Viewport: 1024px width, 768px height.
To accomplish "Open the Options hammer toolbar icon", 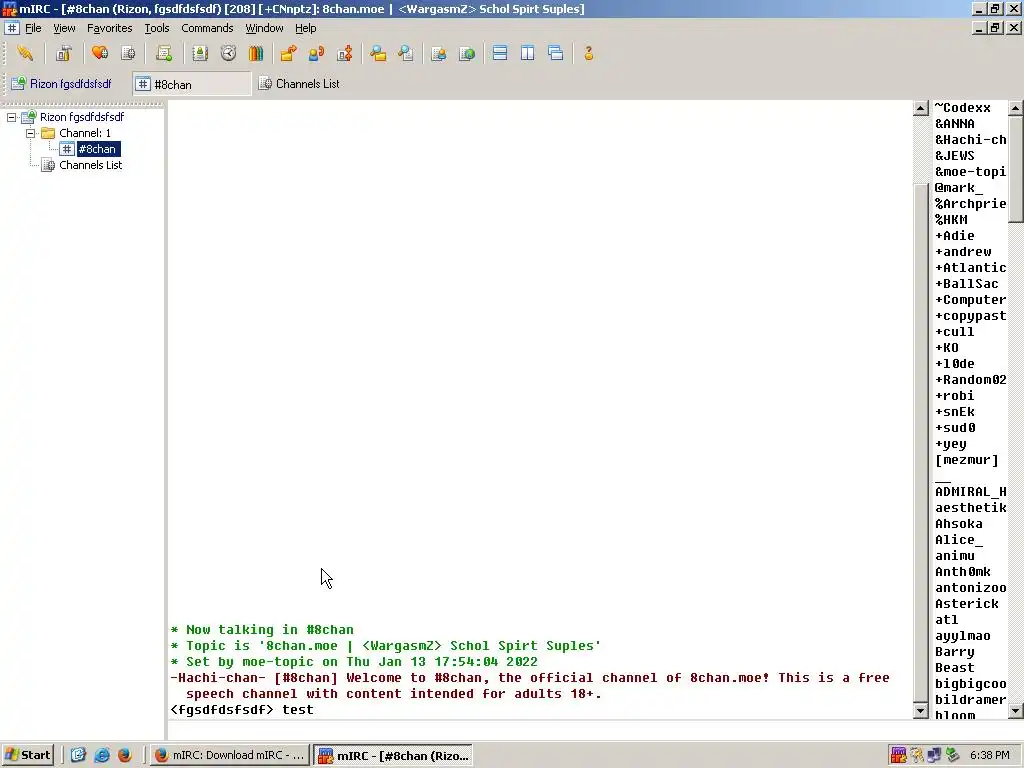I will point(63,54).
